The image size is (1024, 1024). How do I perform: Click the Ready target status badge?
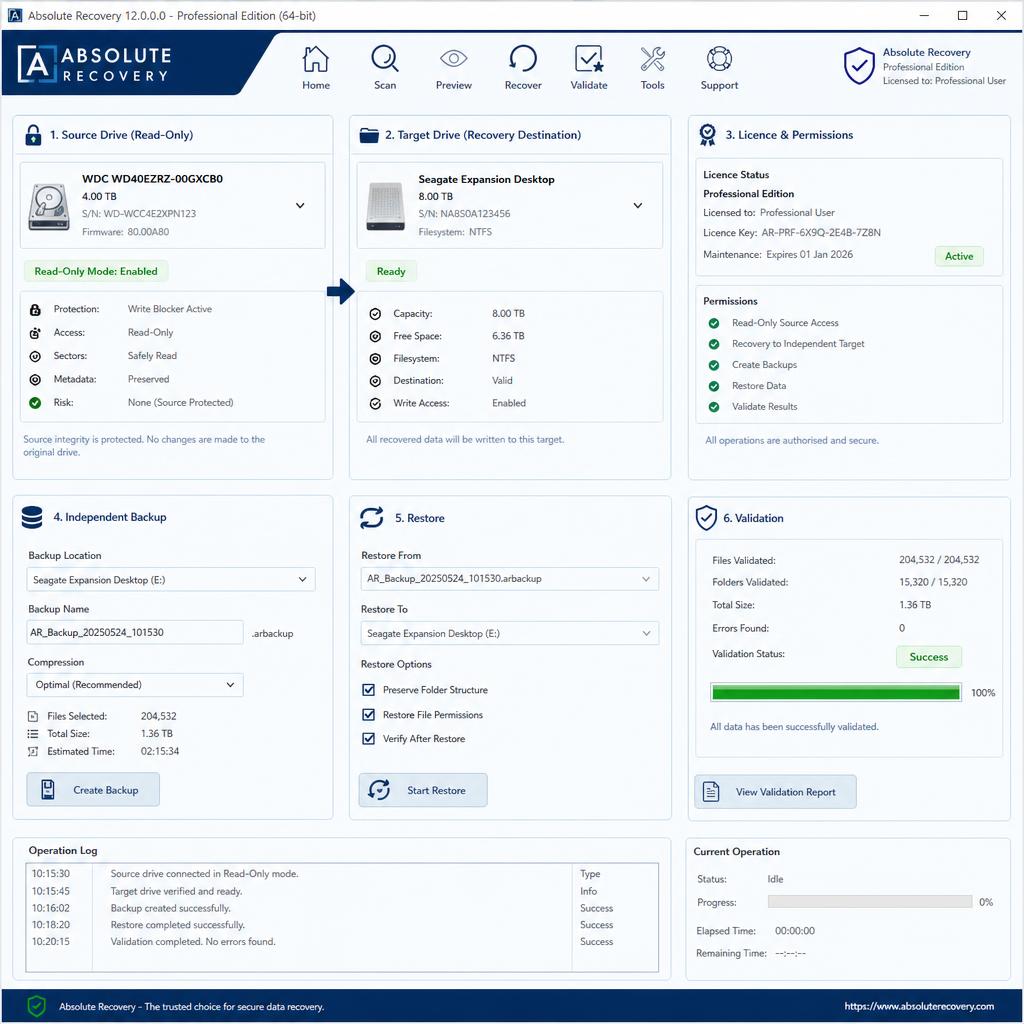point(391,271)
